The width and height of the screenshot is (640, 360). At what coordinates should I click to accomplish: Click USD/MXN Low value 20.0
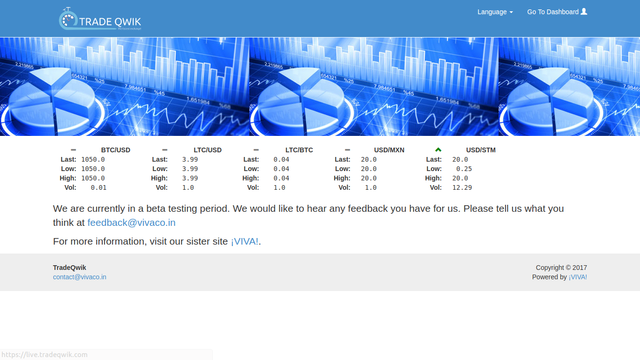[x=369, y=169]
